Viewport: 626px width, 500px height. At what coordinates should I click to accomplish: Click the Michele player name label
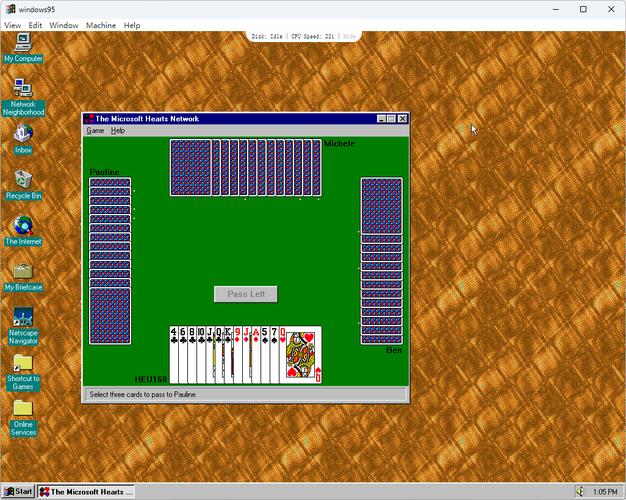click(339, 143)
